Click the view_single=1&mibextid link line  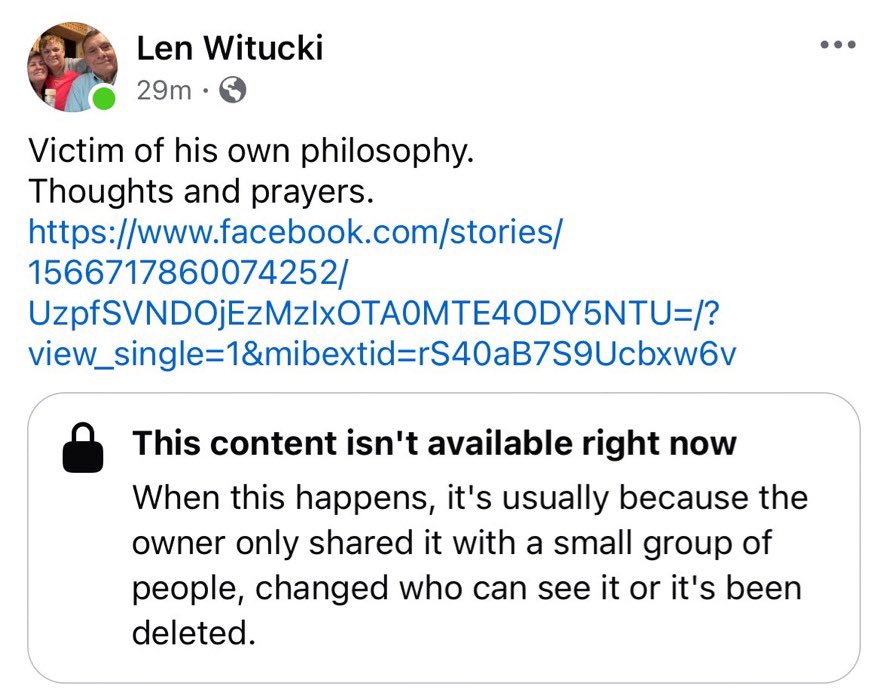pos(382,354)
